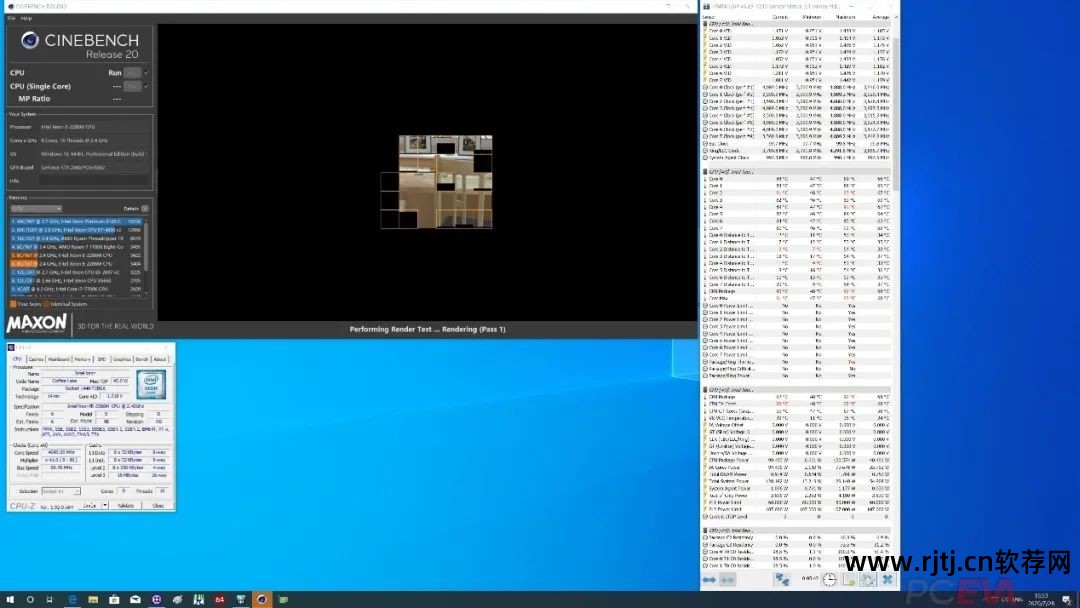Reset HWiNFO elapsed time clock icon
1080x608 pixels.
pos(830,580)
